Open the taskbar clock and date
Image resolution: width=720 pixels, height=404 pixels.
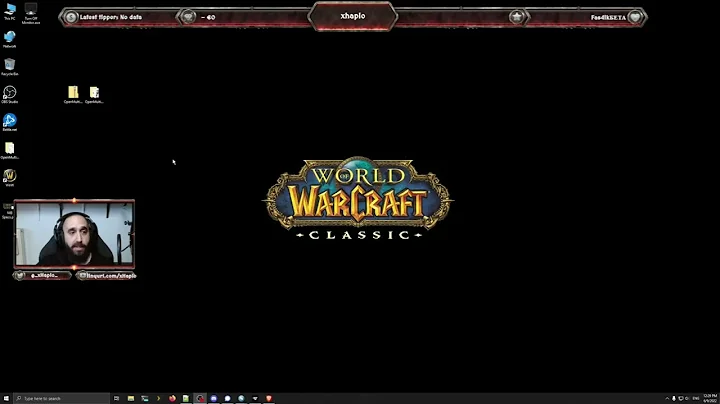coord(710,398)
